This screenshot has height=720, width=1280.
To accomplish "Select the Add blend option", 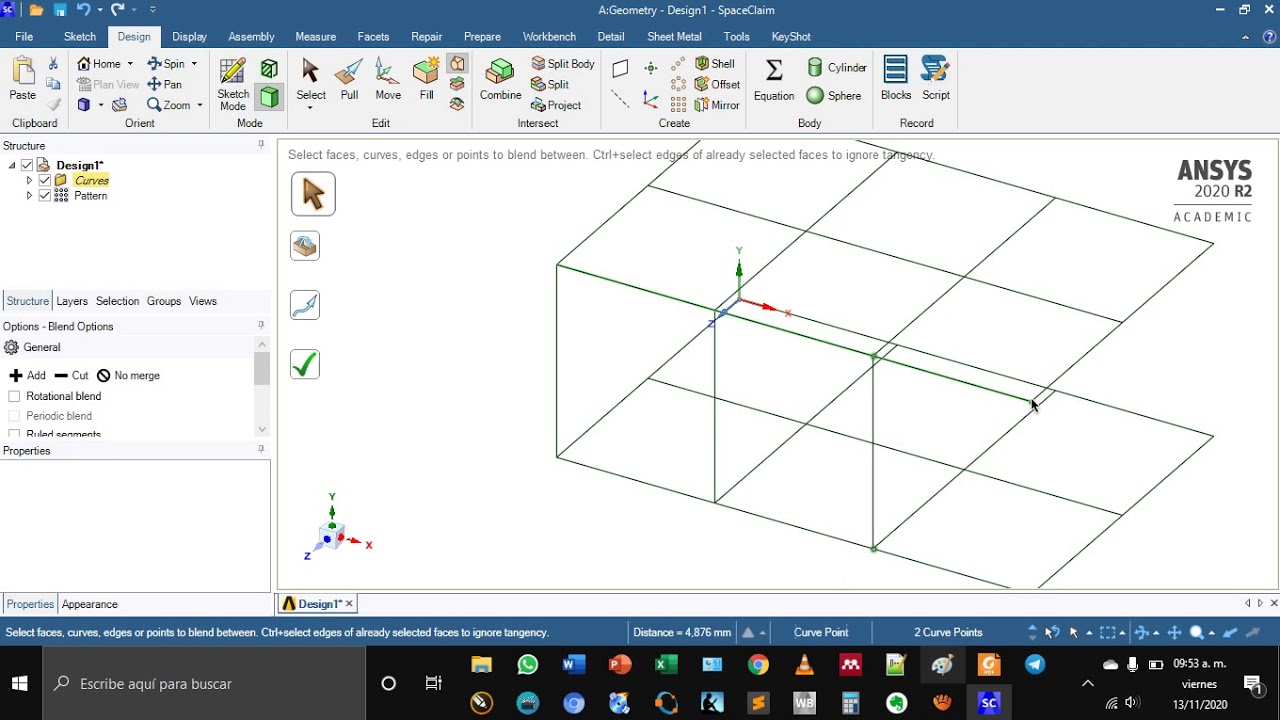I will click(28, 375).
